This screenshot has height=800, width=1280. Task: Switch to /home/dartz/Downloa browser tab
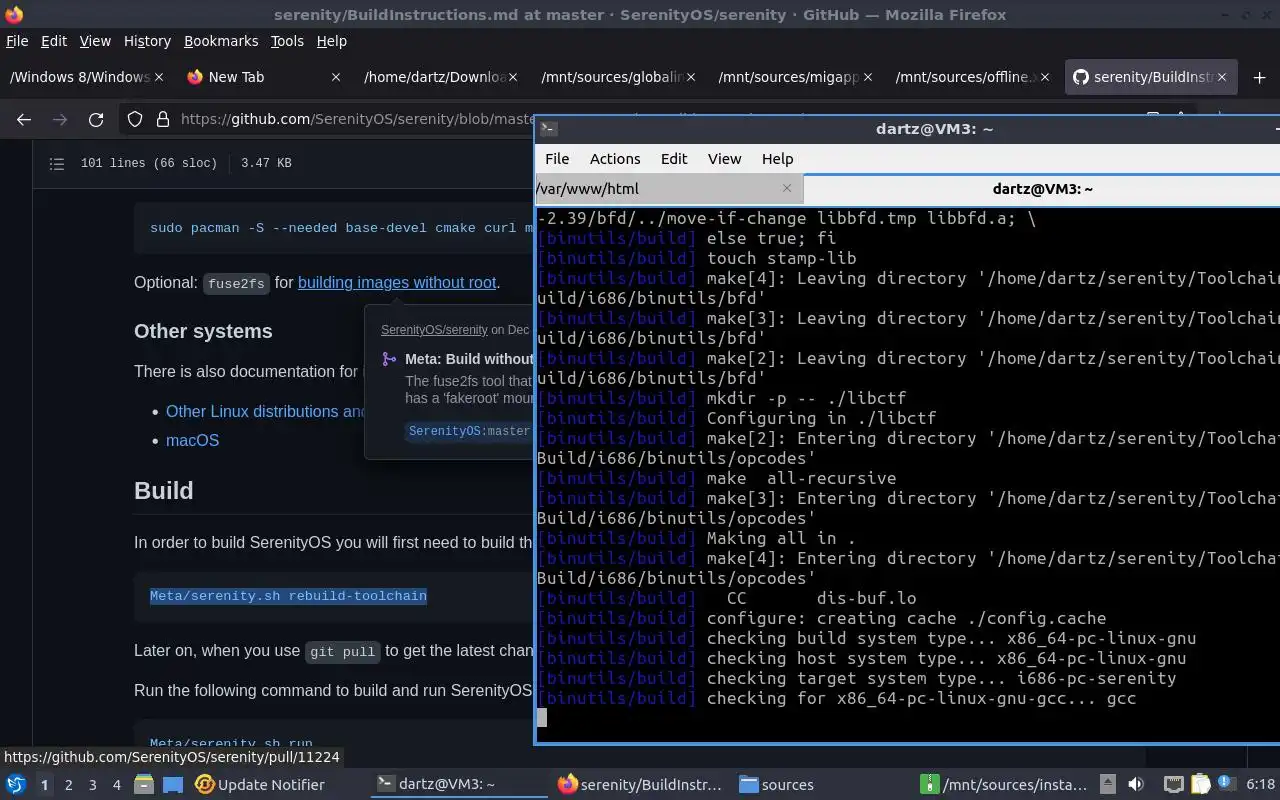click(441, 77)
